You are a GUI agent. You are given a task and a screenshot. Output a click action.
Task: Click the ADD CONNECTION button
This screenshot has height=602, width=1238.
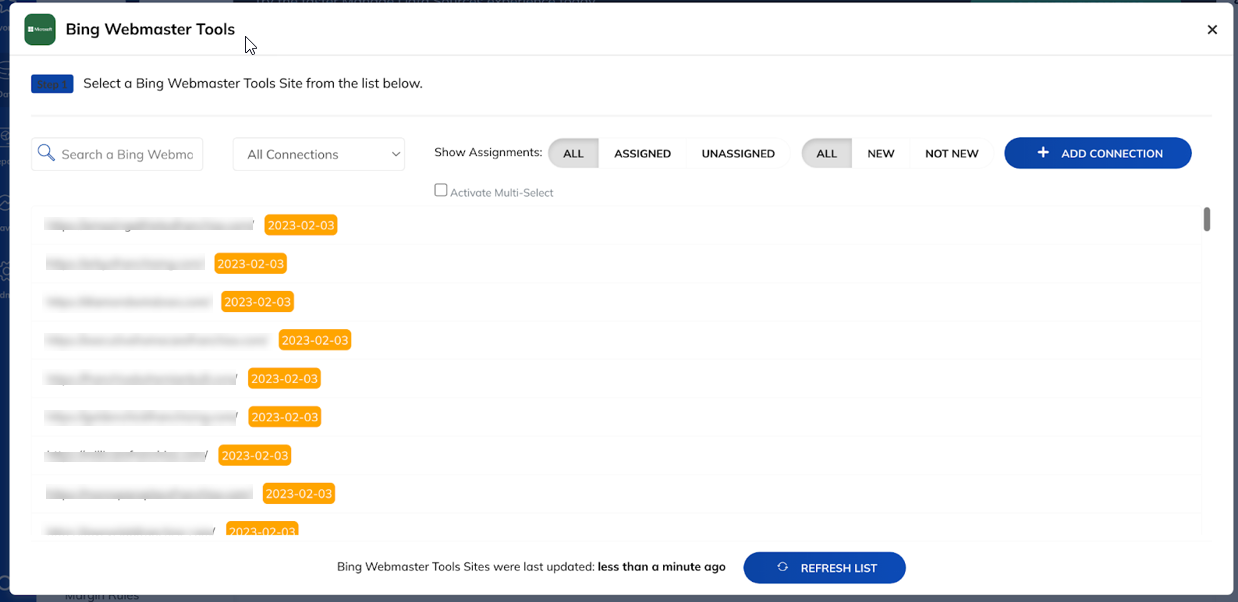1098,153
